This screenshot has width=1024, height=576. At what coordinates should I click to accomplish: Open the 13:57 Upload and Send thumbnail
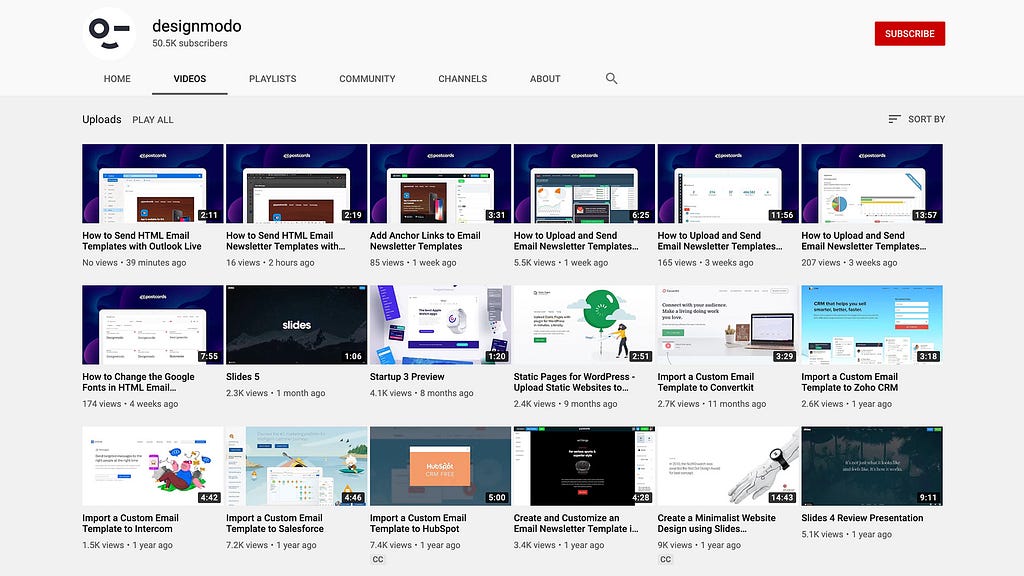pyautogui.click(x=872, y=184)
